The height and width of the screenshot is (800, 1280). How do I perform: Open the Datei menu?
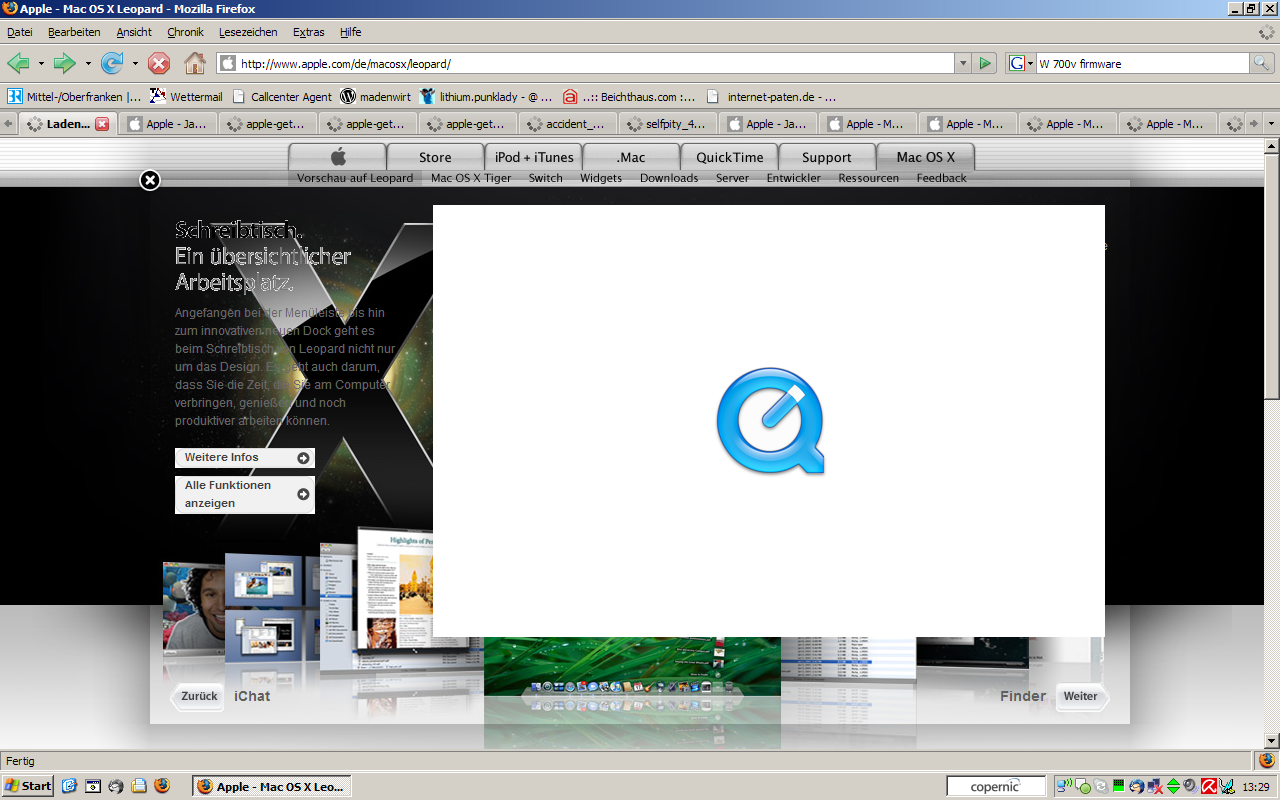pos(20,32)
